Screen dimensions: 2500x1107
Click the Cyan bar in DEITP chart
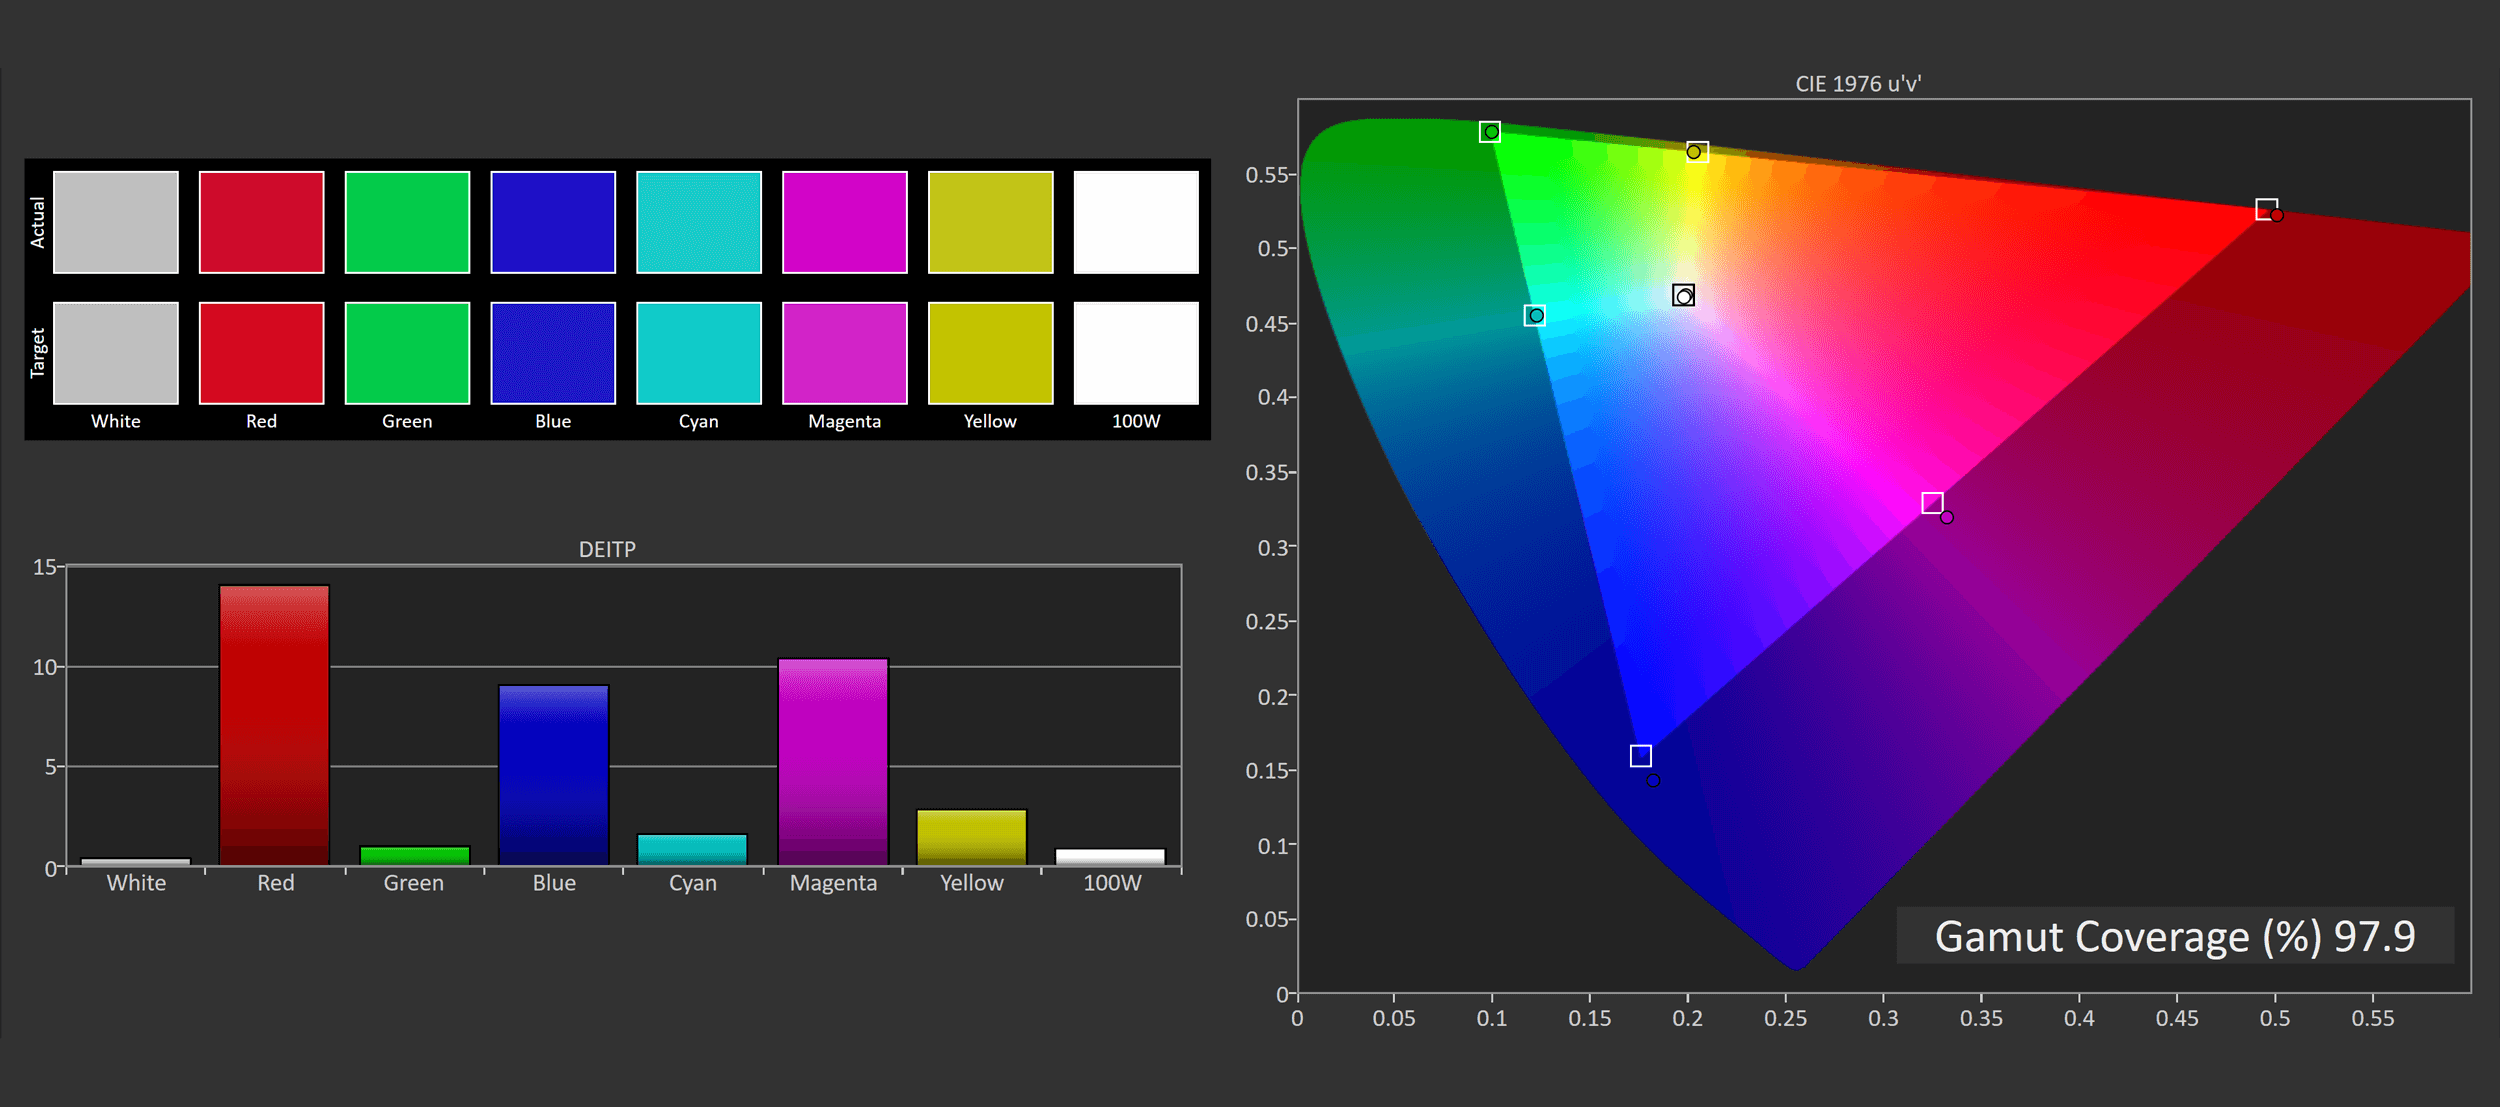[692, 849]
